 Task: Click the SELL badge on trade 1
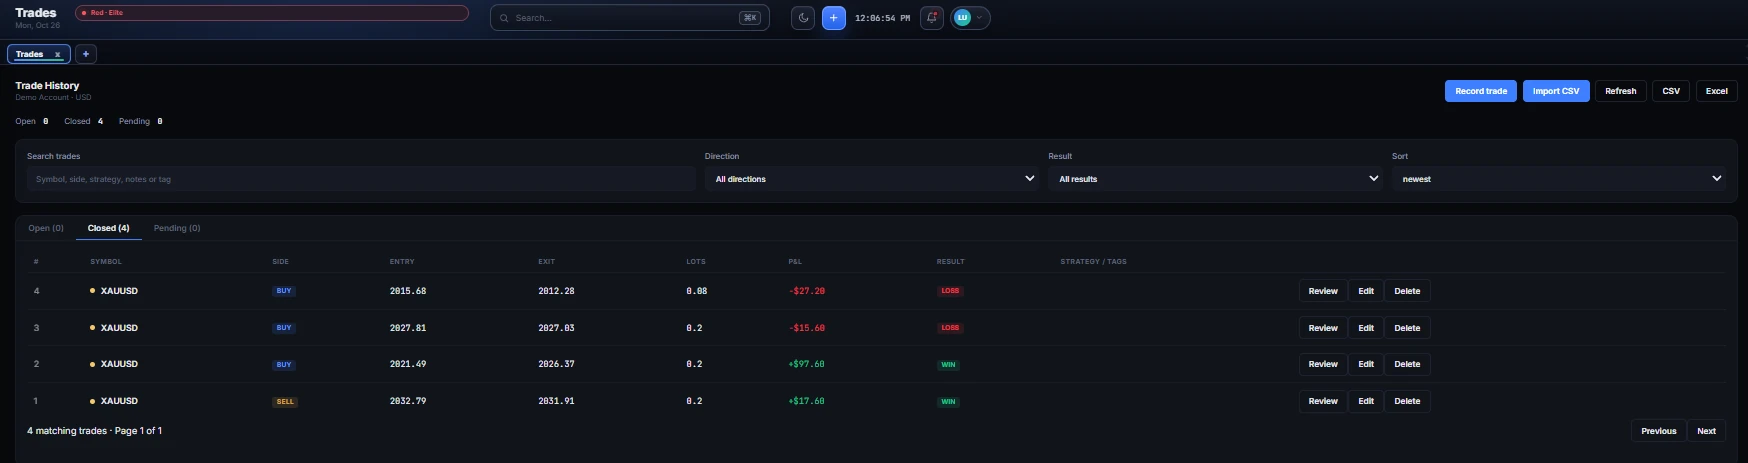[285, 402]
